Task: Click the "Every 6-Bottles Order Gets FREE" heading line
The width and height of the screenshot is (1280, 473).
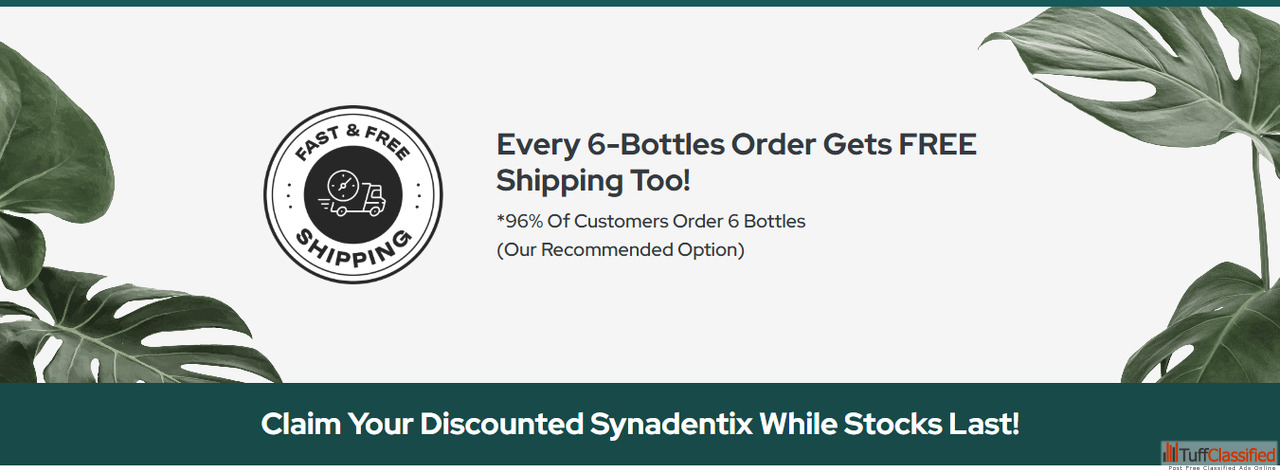Action: (736, 145)
